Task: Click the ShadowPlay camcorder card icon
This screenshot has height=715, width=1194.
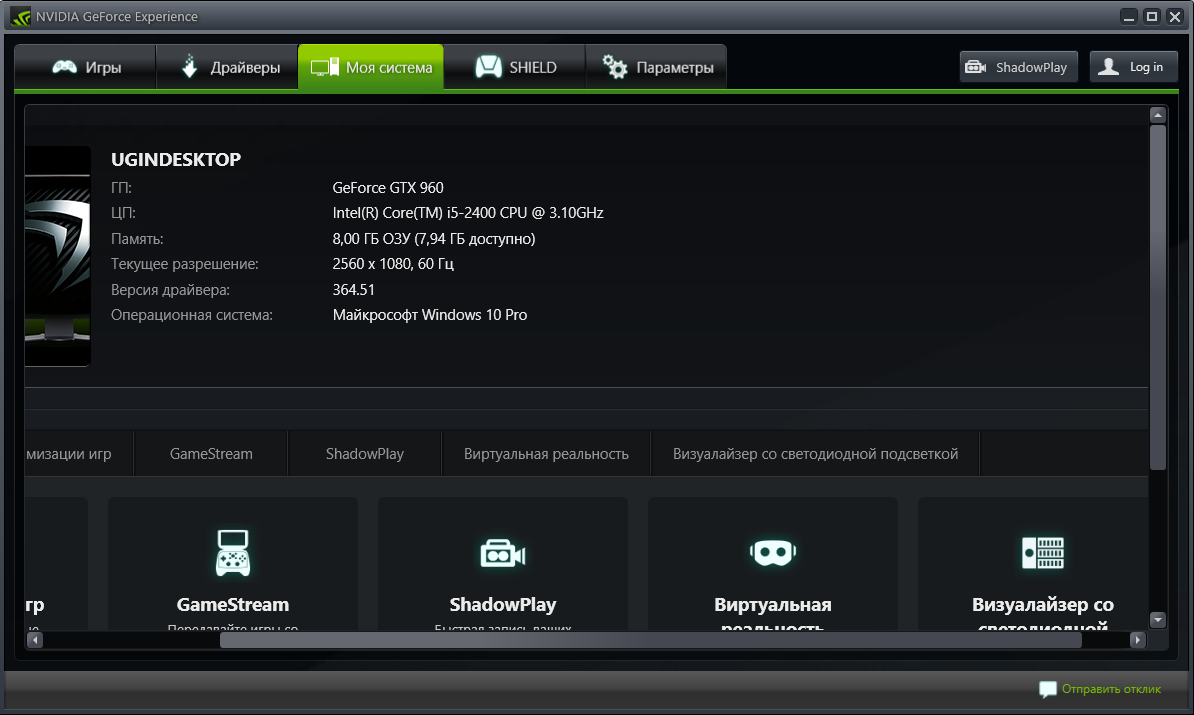Action: coord(503,554)
